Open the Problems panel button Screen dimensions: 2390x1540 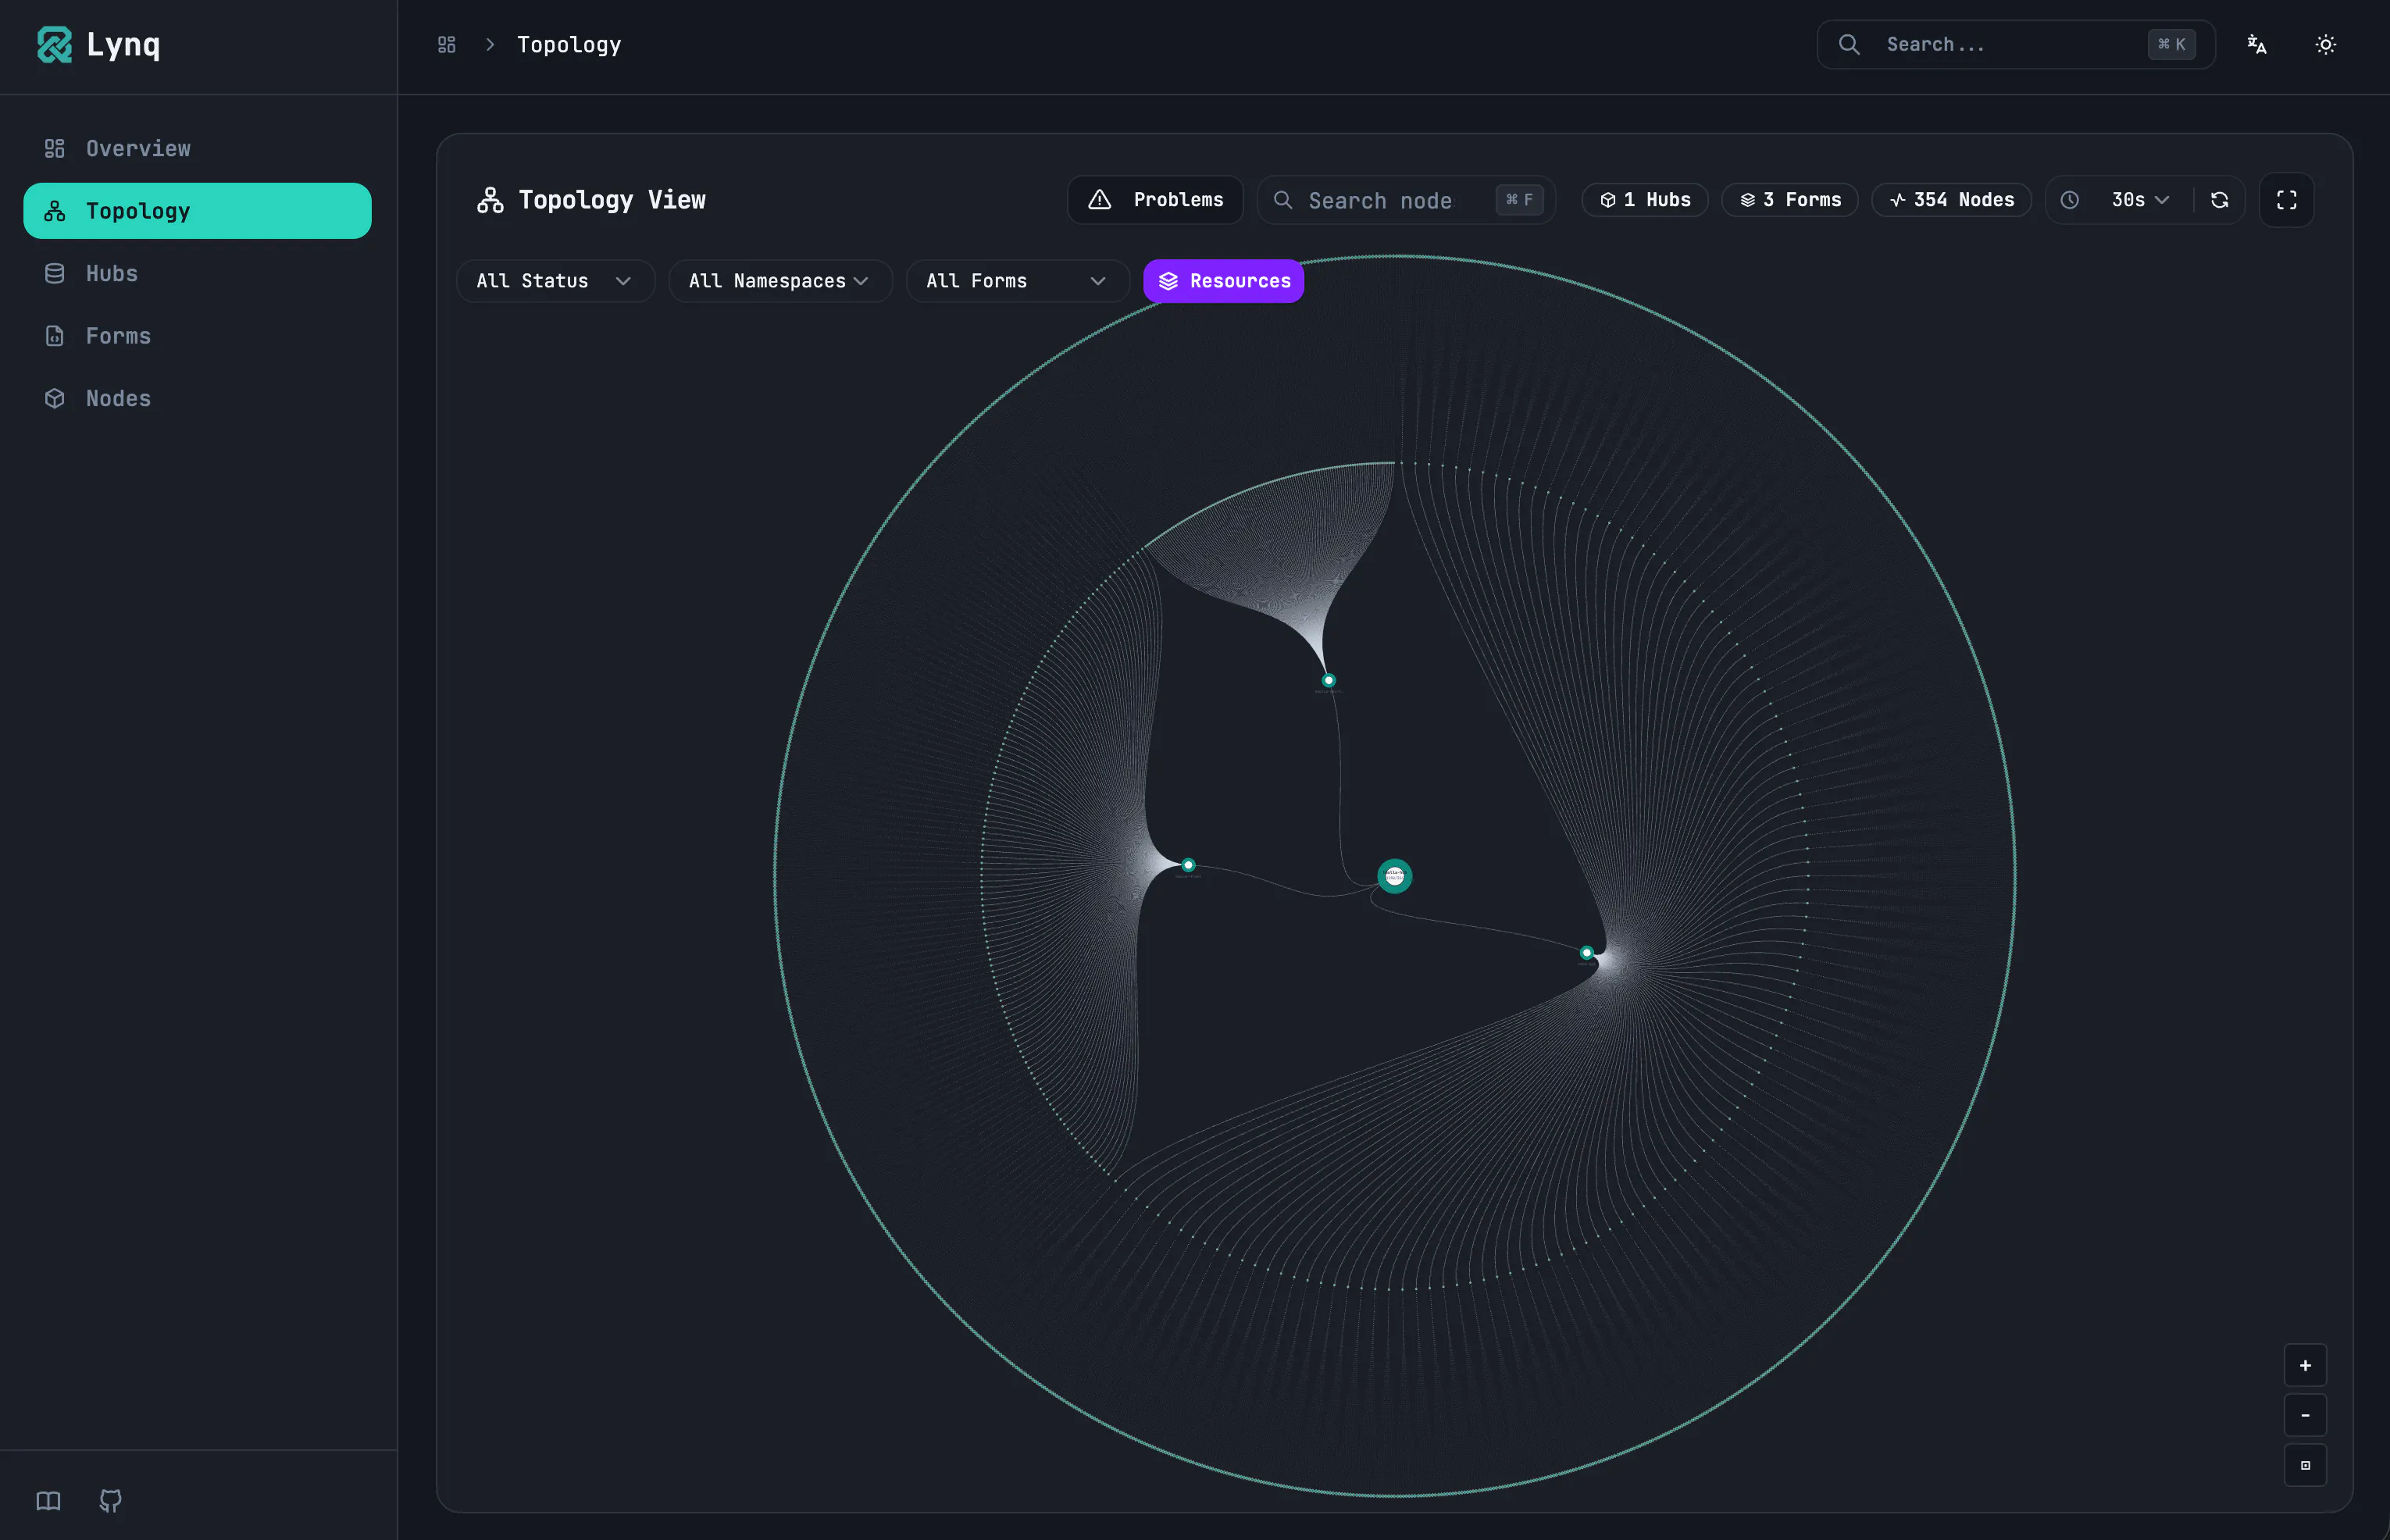pyautogui.click(x=1155, y=200)
